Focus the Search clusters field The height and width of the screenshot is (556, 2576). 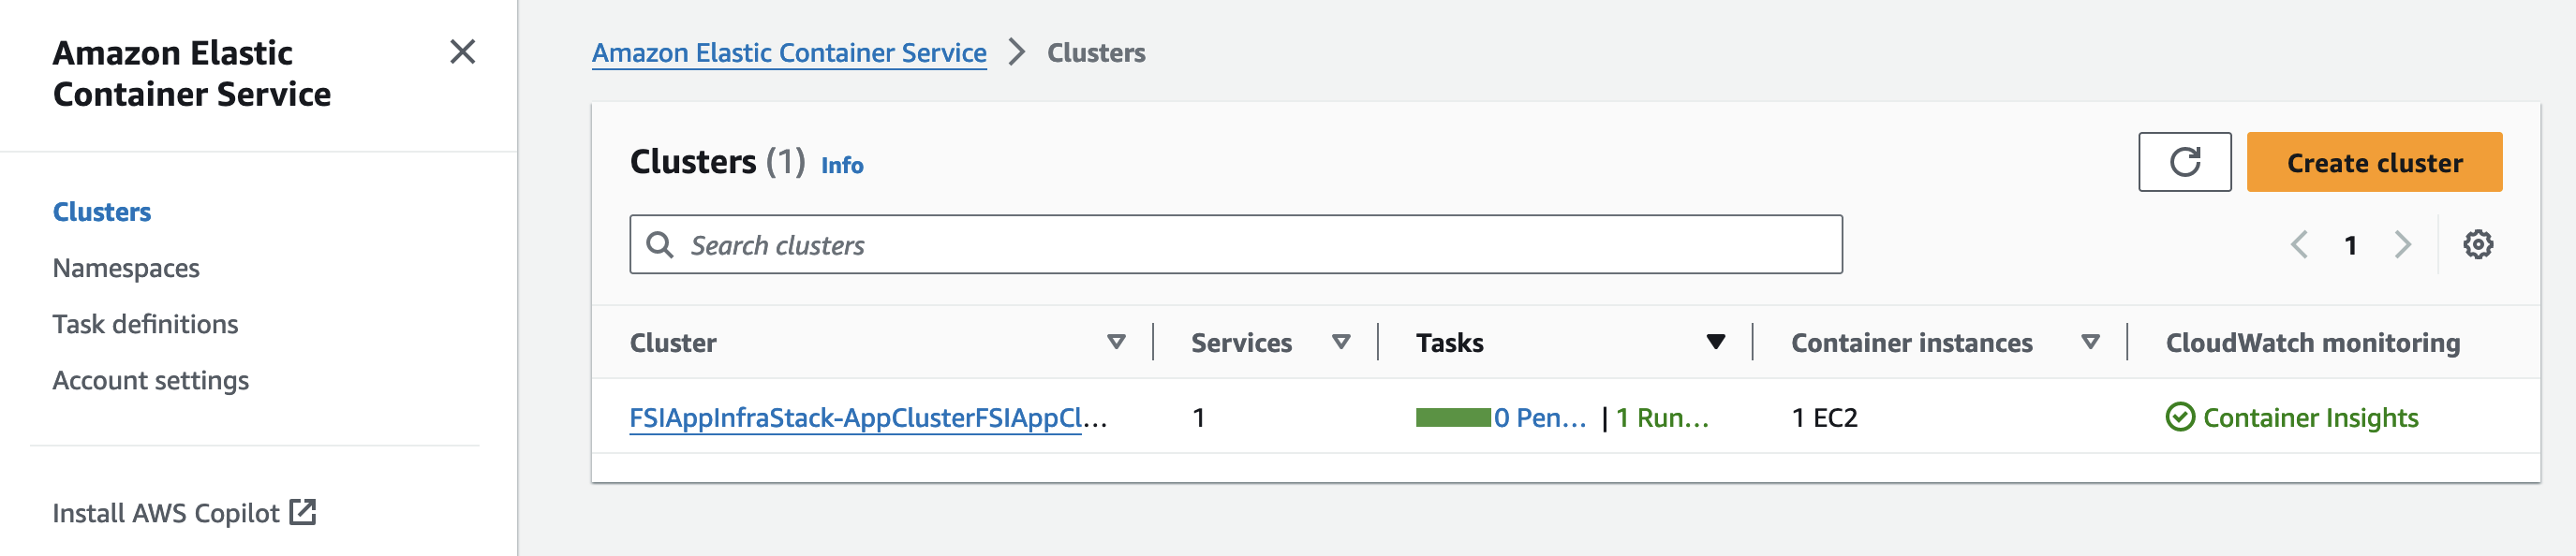(1235, 245)
